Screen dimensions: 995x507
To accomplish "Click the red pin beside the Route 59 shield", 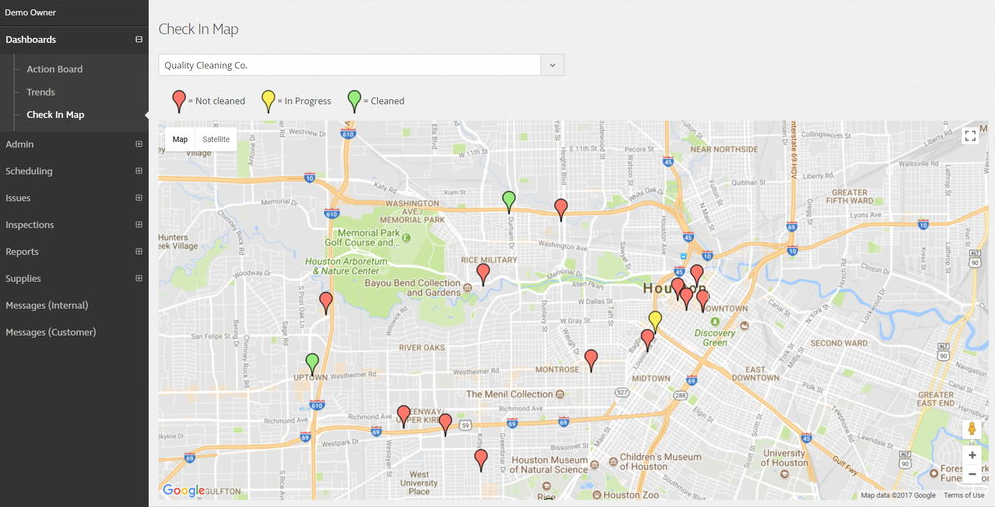I will click(445, 424).
